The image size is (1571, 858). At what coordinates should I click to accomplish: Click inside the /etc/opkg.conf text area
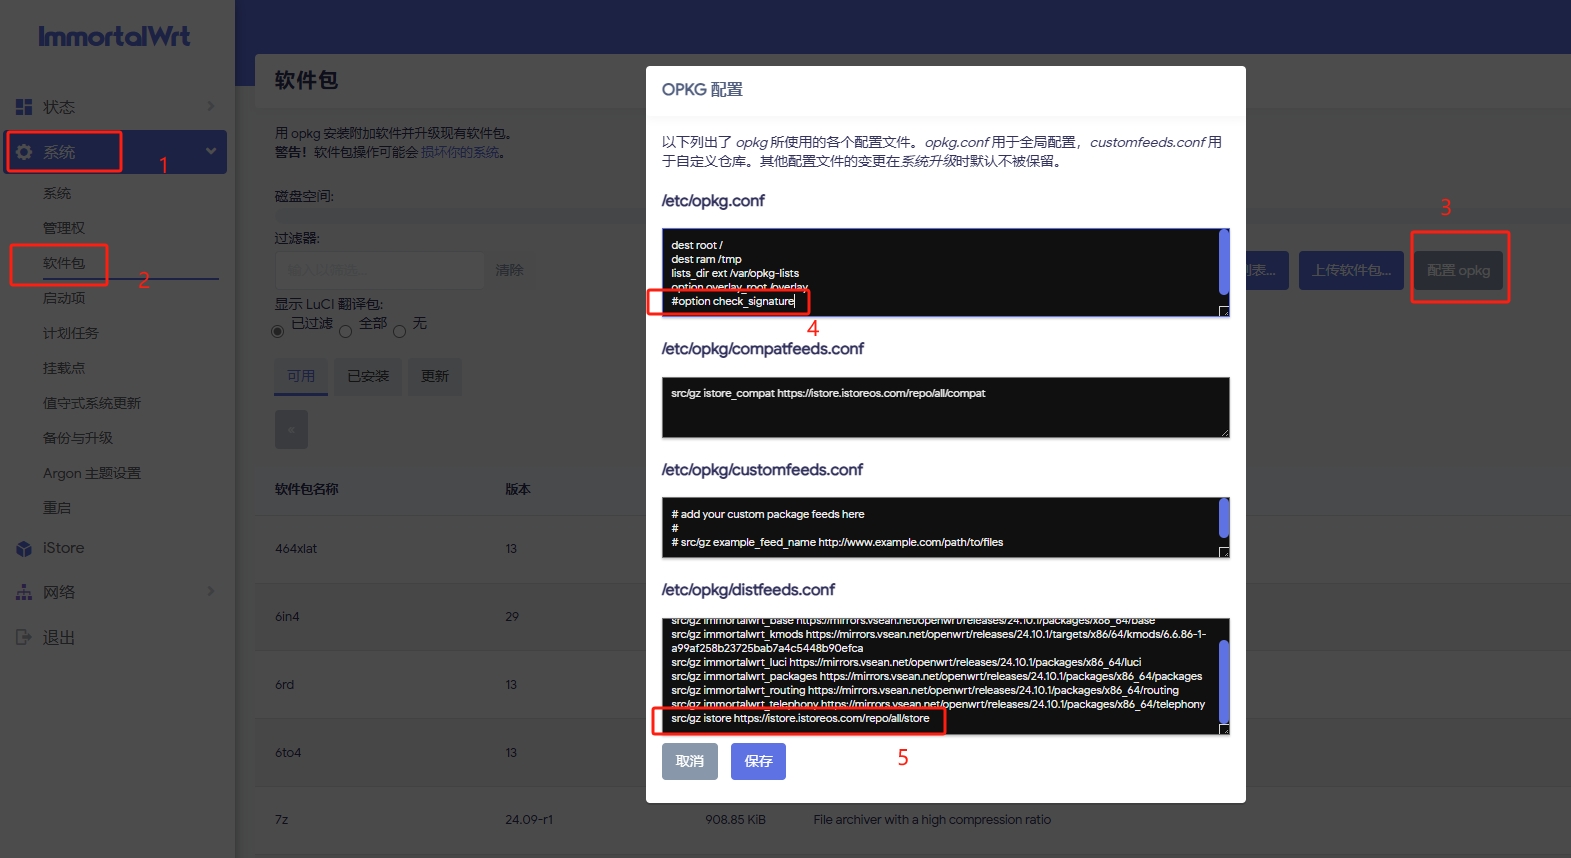click(945, 273)
